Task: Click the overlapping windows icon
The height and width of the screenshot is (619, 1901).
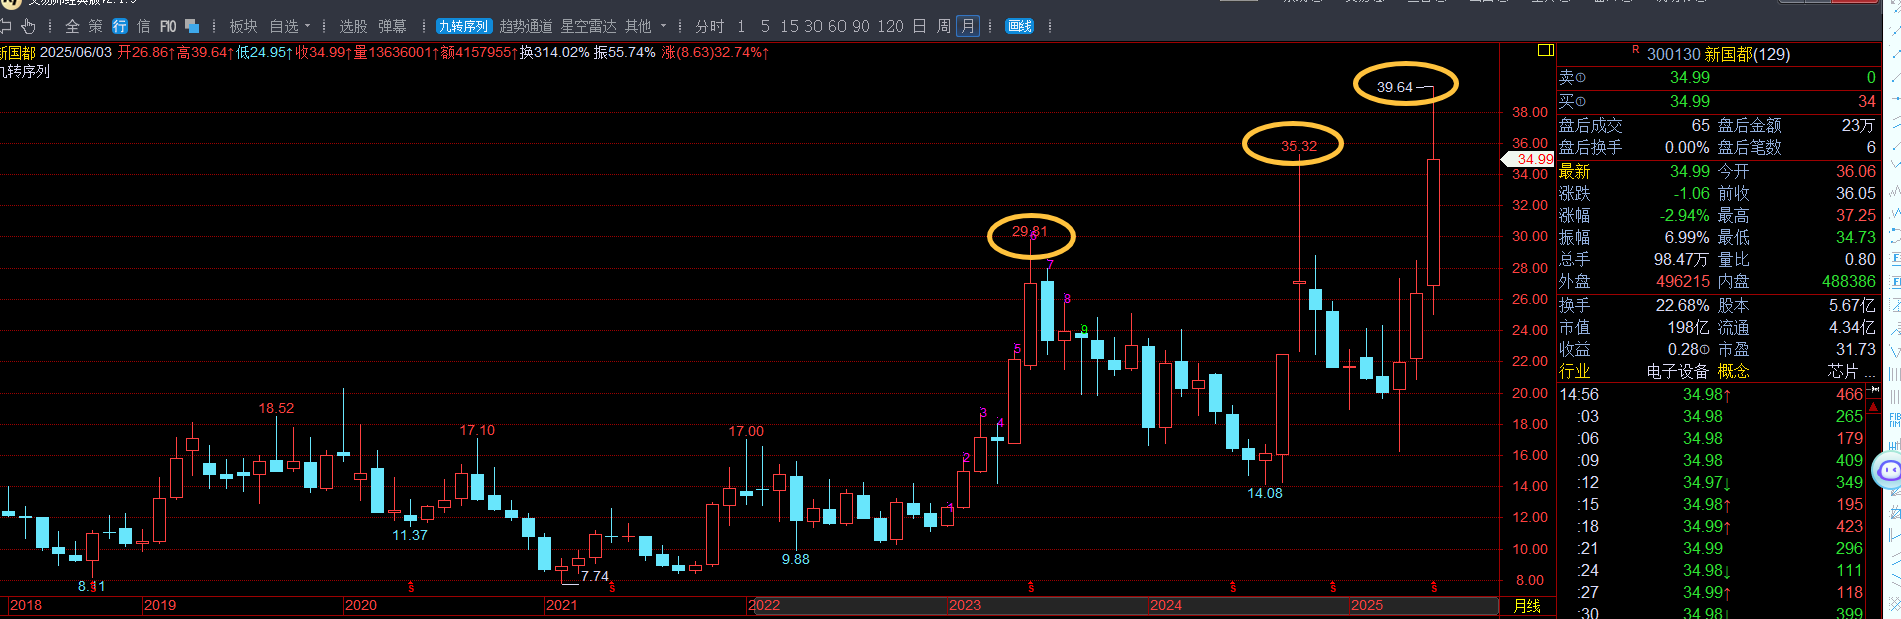Action: coord(192,26)
